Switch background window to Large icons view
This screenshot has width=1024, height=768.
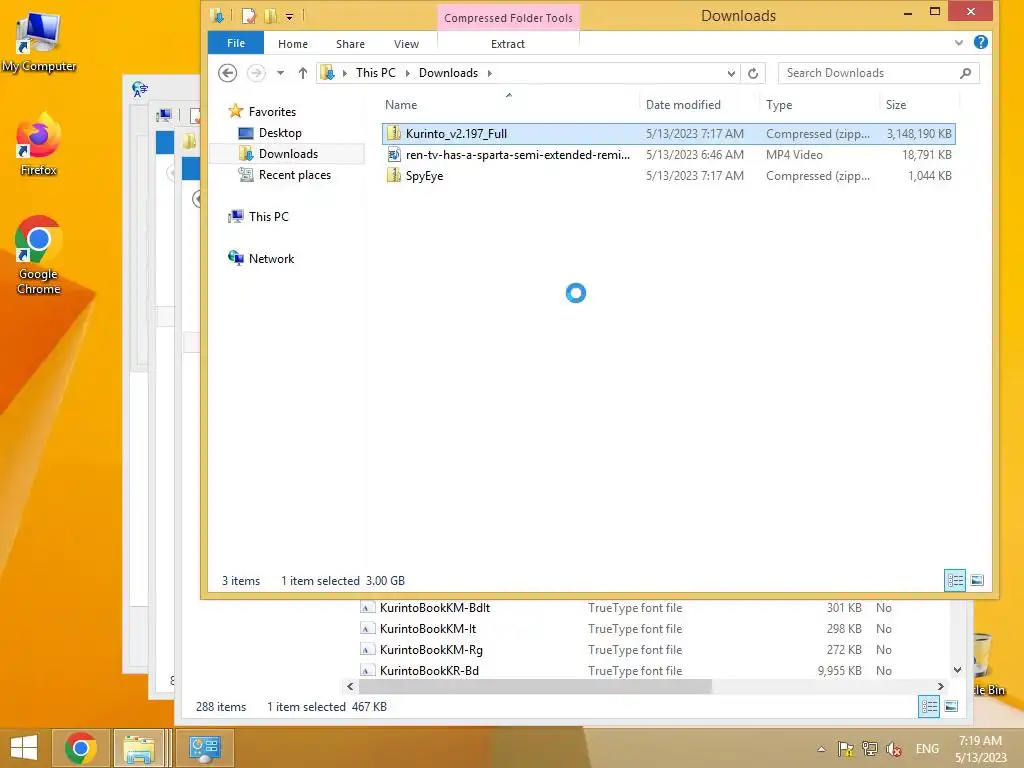coord(951,707)
